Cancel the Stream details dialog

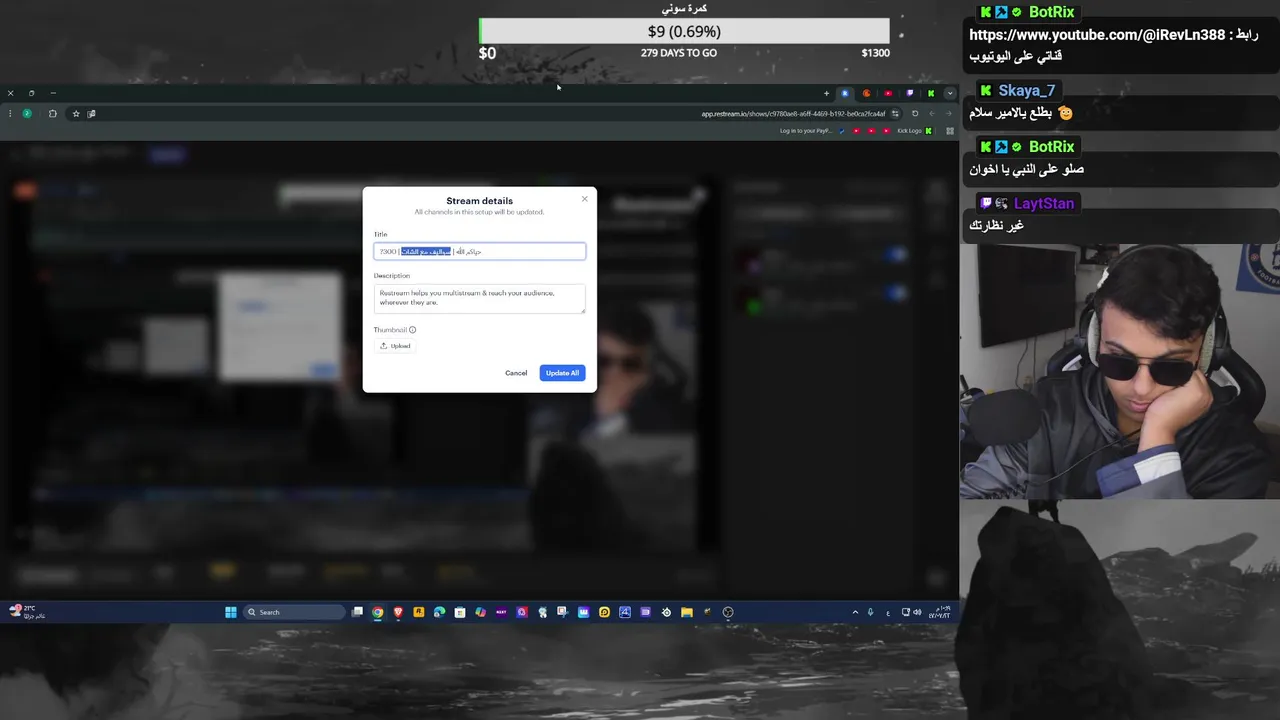pyautogui.click(x=516, y=373)
